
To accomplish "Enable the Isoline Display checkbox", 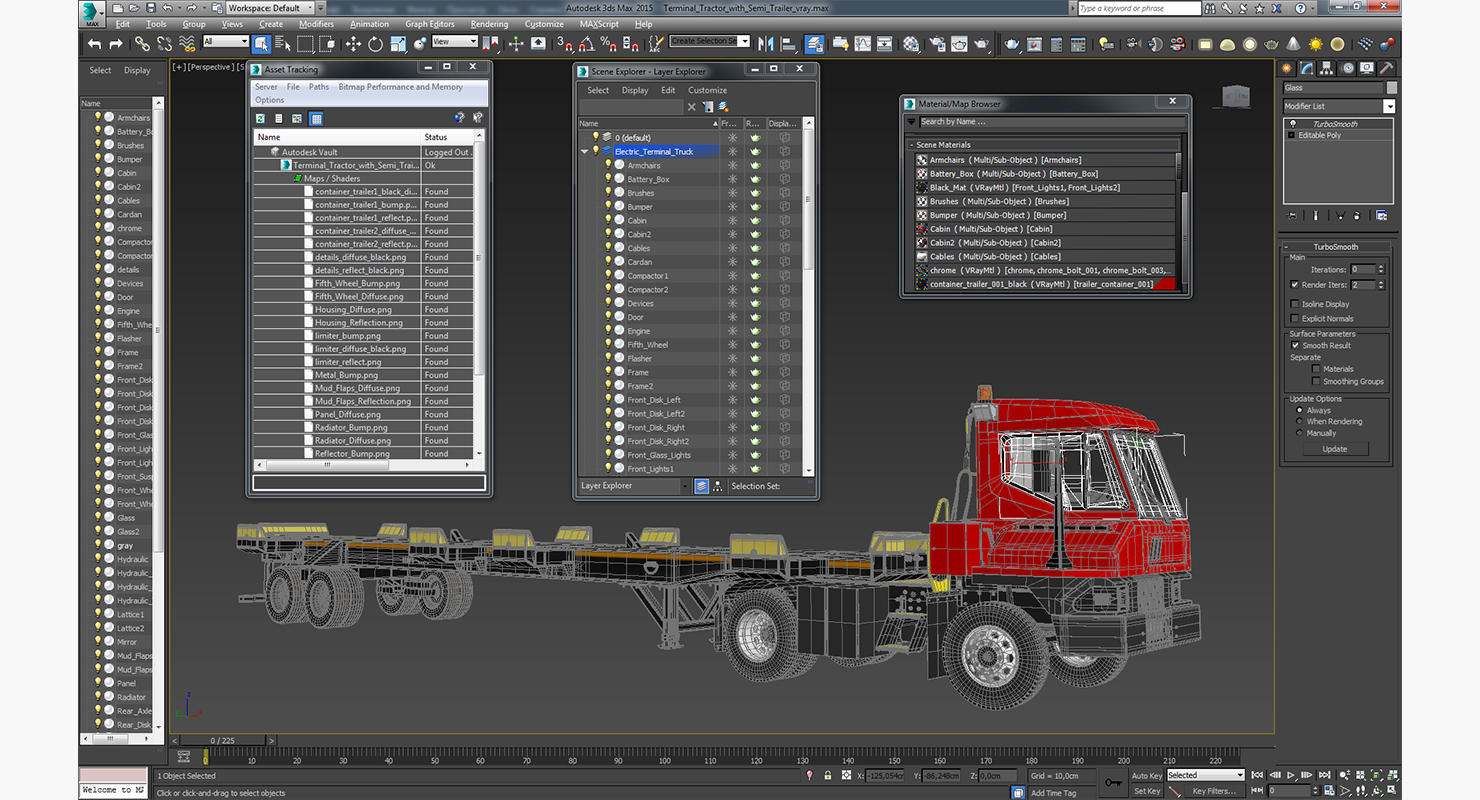I will point(1295,304).
